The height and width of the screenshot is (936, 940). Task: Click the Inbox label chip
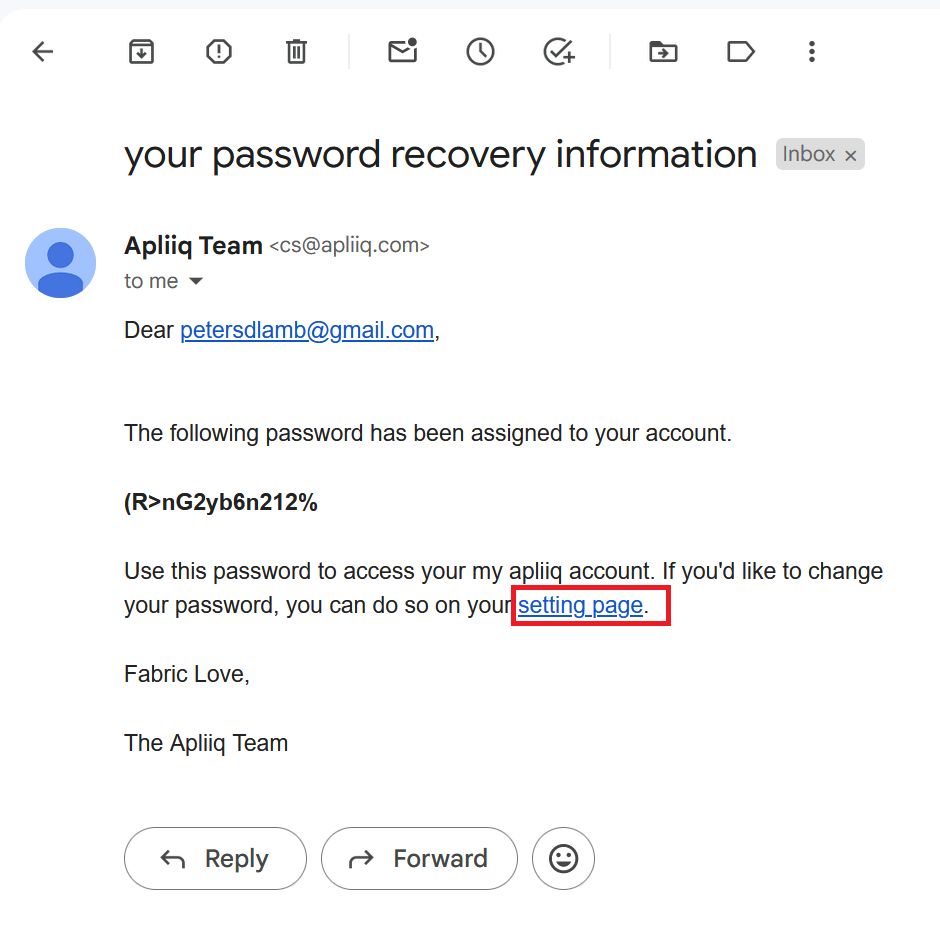pyautogui.click(x=808, y=154)
